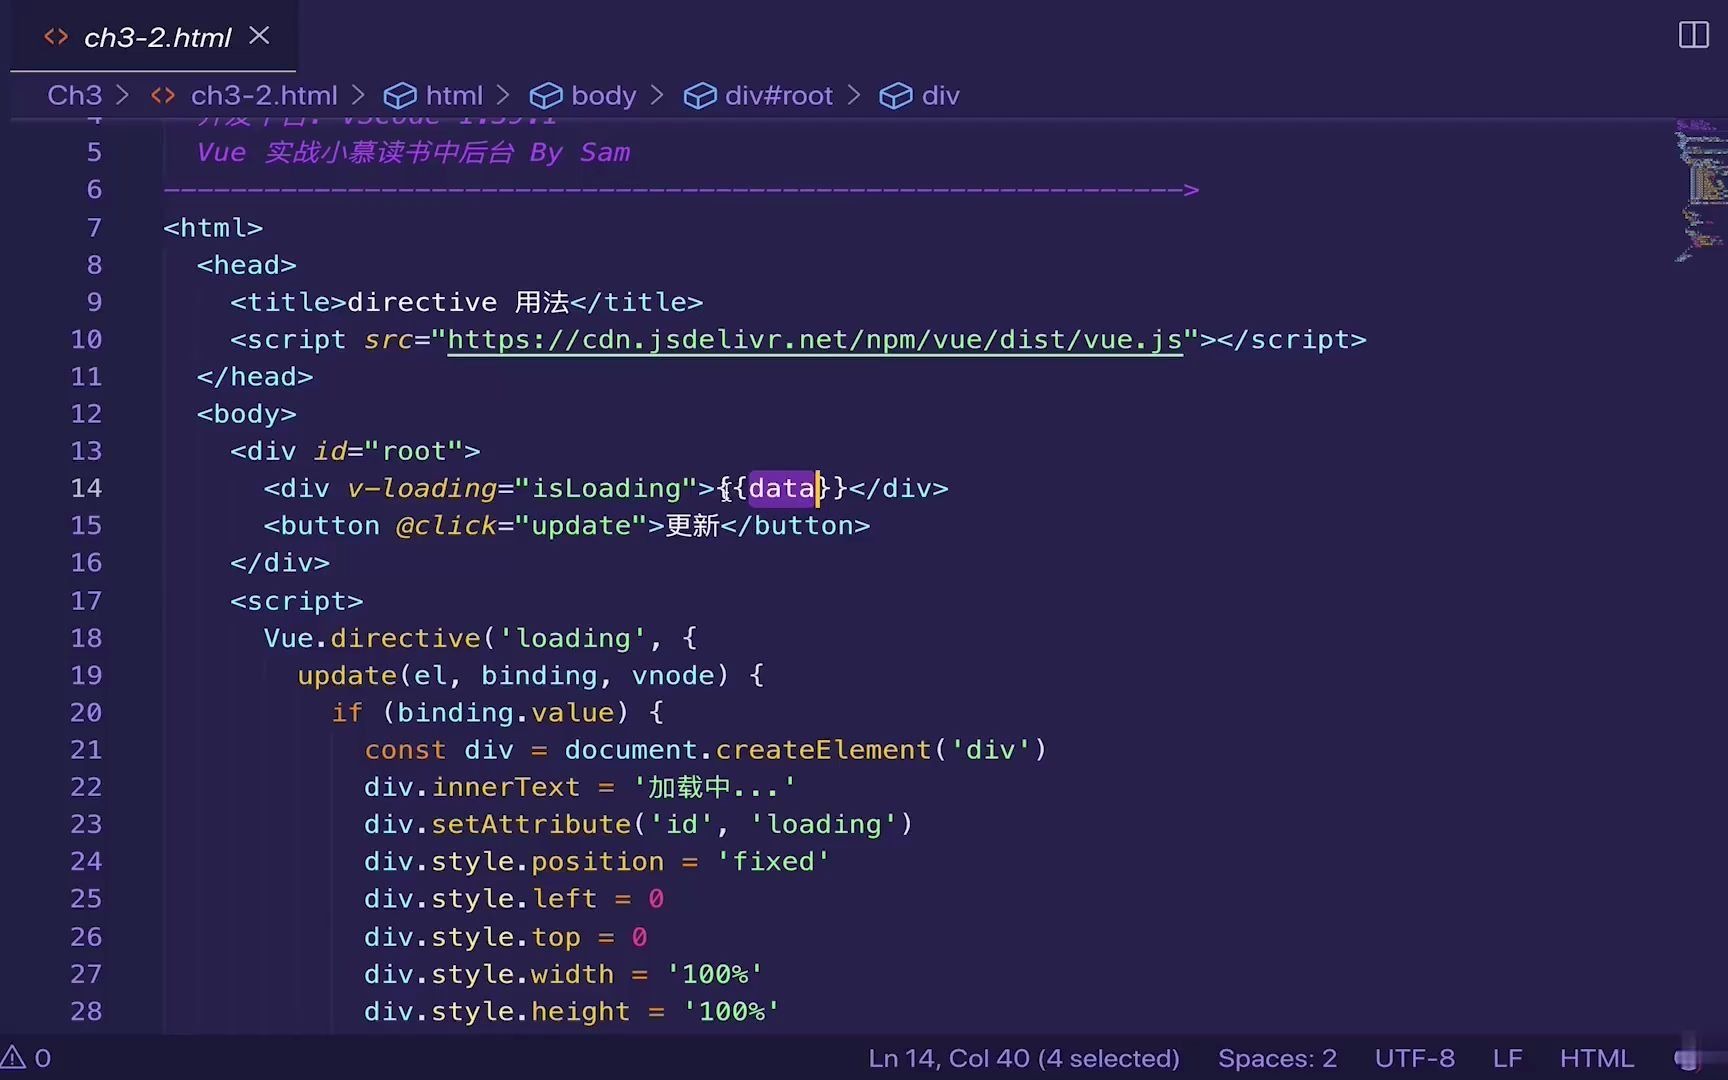The width and height of the screenshot is (1728, 1080).
Task: Click createElement on line 21
Action: [x=823, y=750]
